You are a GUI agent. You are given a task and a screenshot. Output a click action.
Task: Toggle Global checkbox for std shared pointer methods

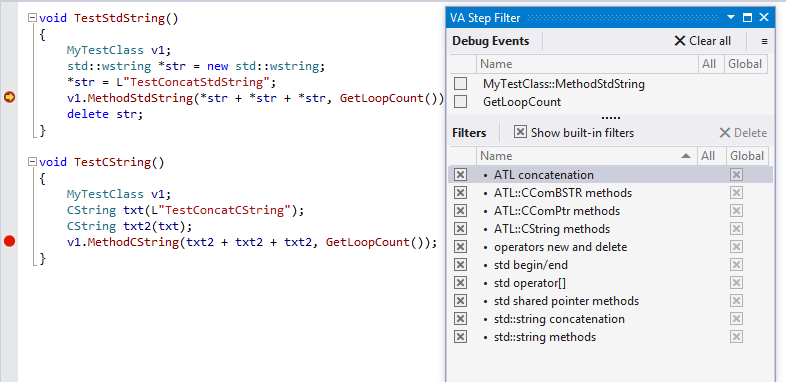[736, 301]
